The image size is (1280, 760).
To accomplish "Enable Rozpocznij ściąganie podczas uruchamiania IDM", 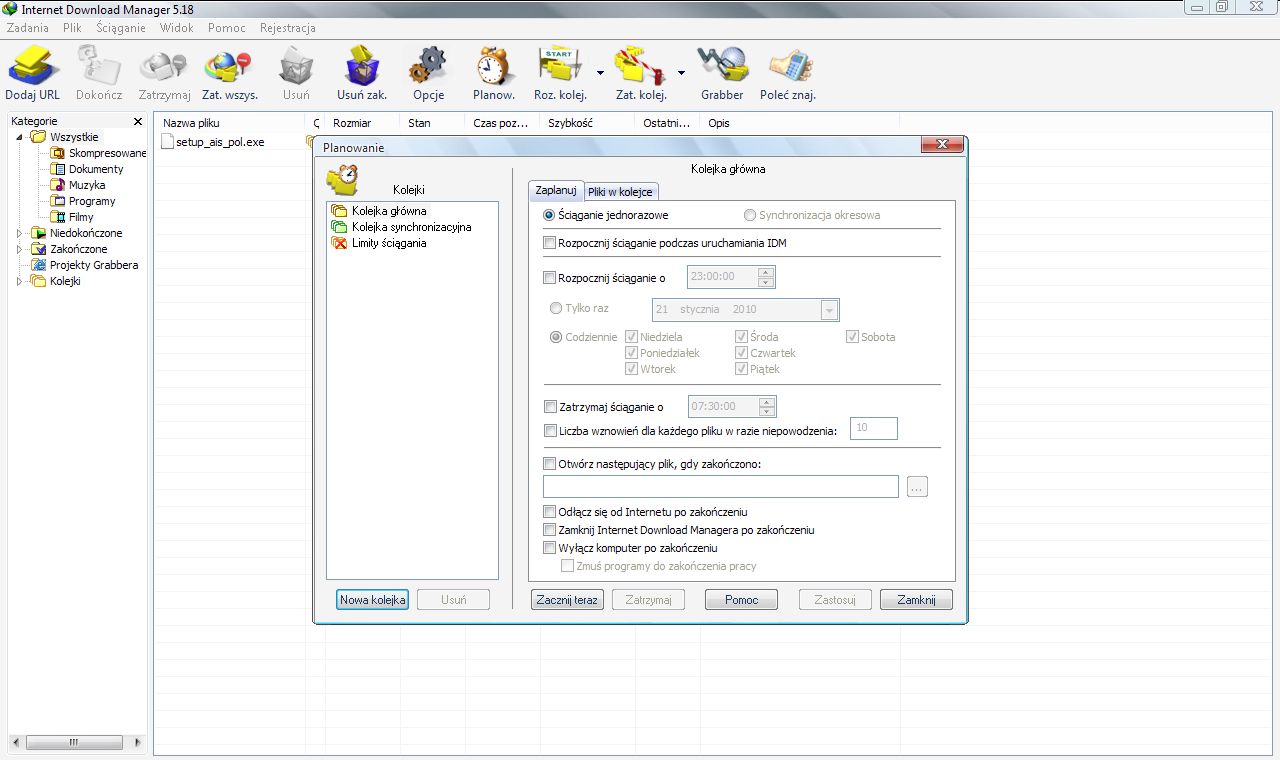I will [x=549, y=243].
